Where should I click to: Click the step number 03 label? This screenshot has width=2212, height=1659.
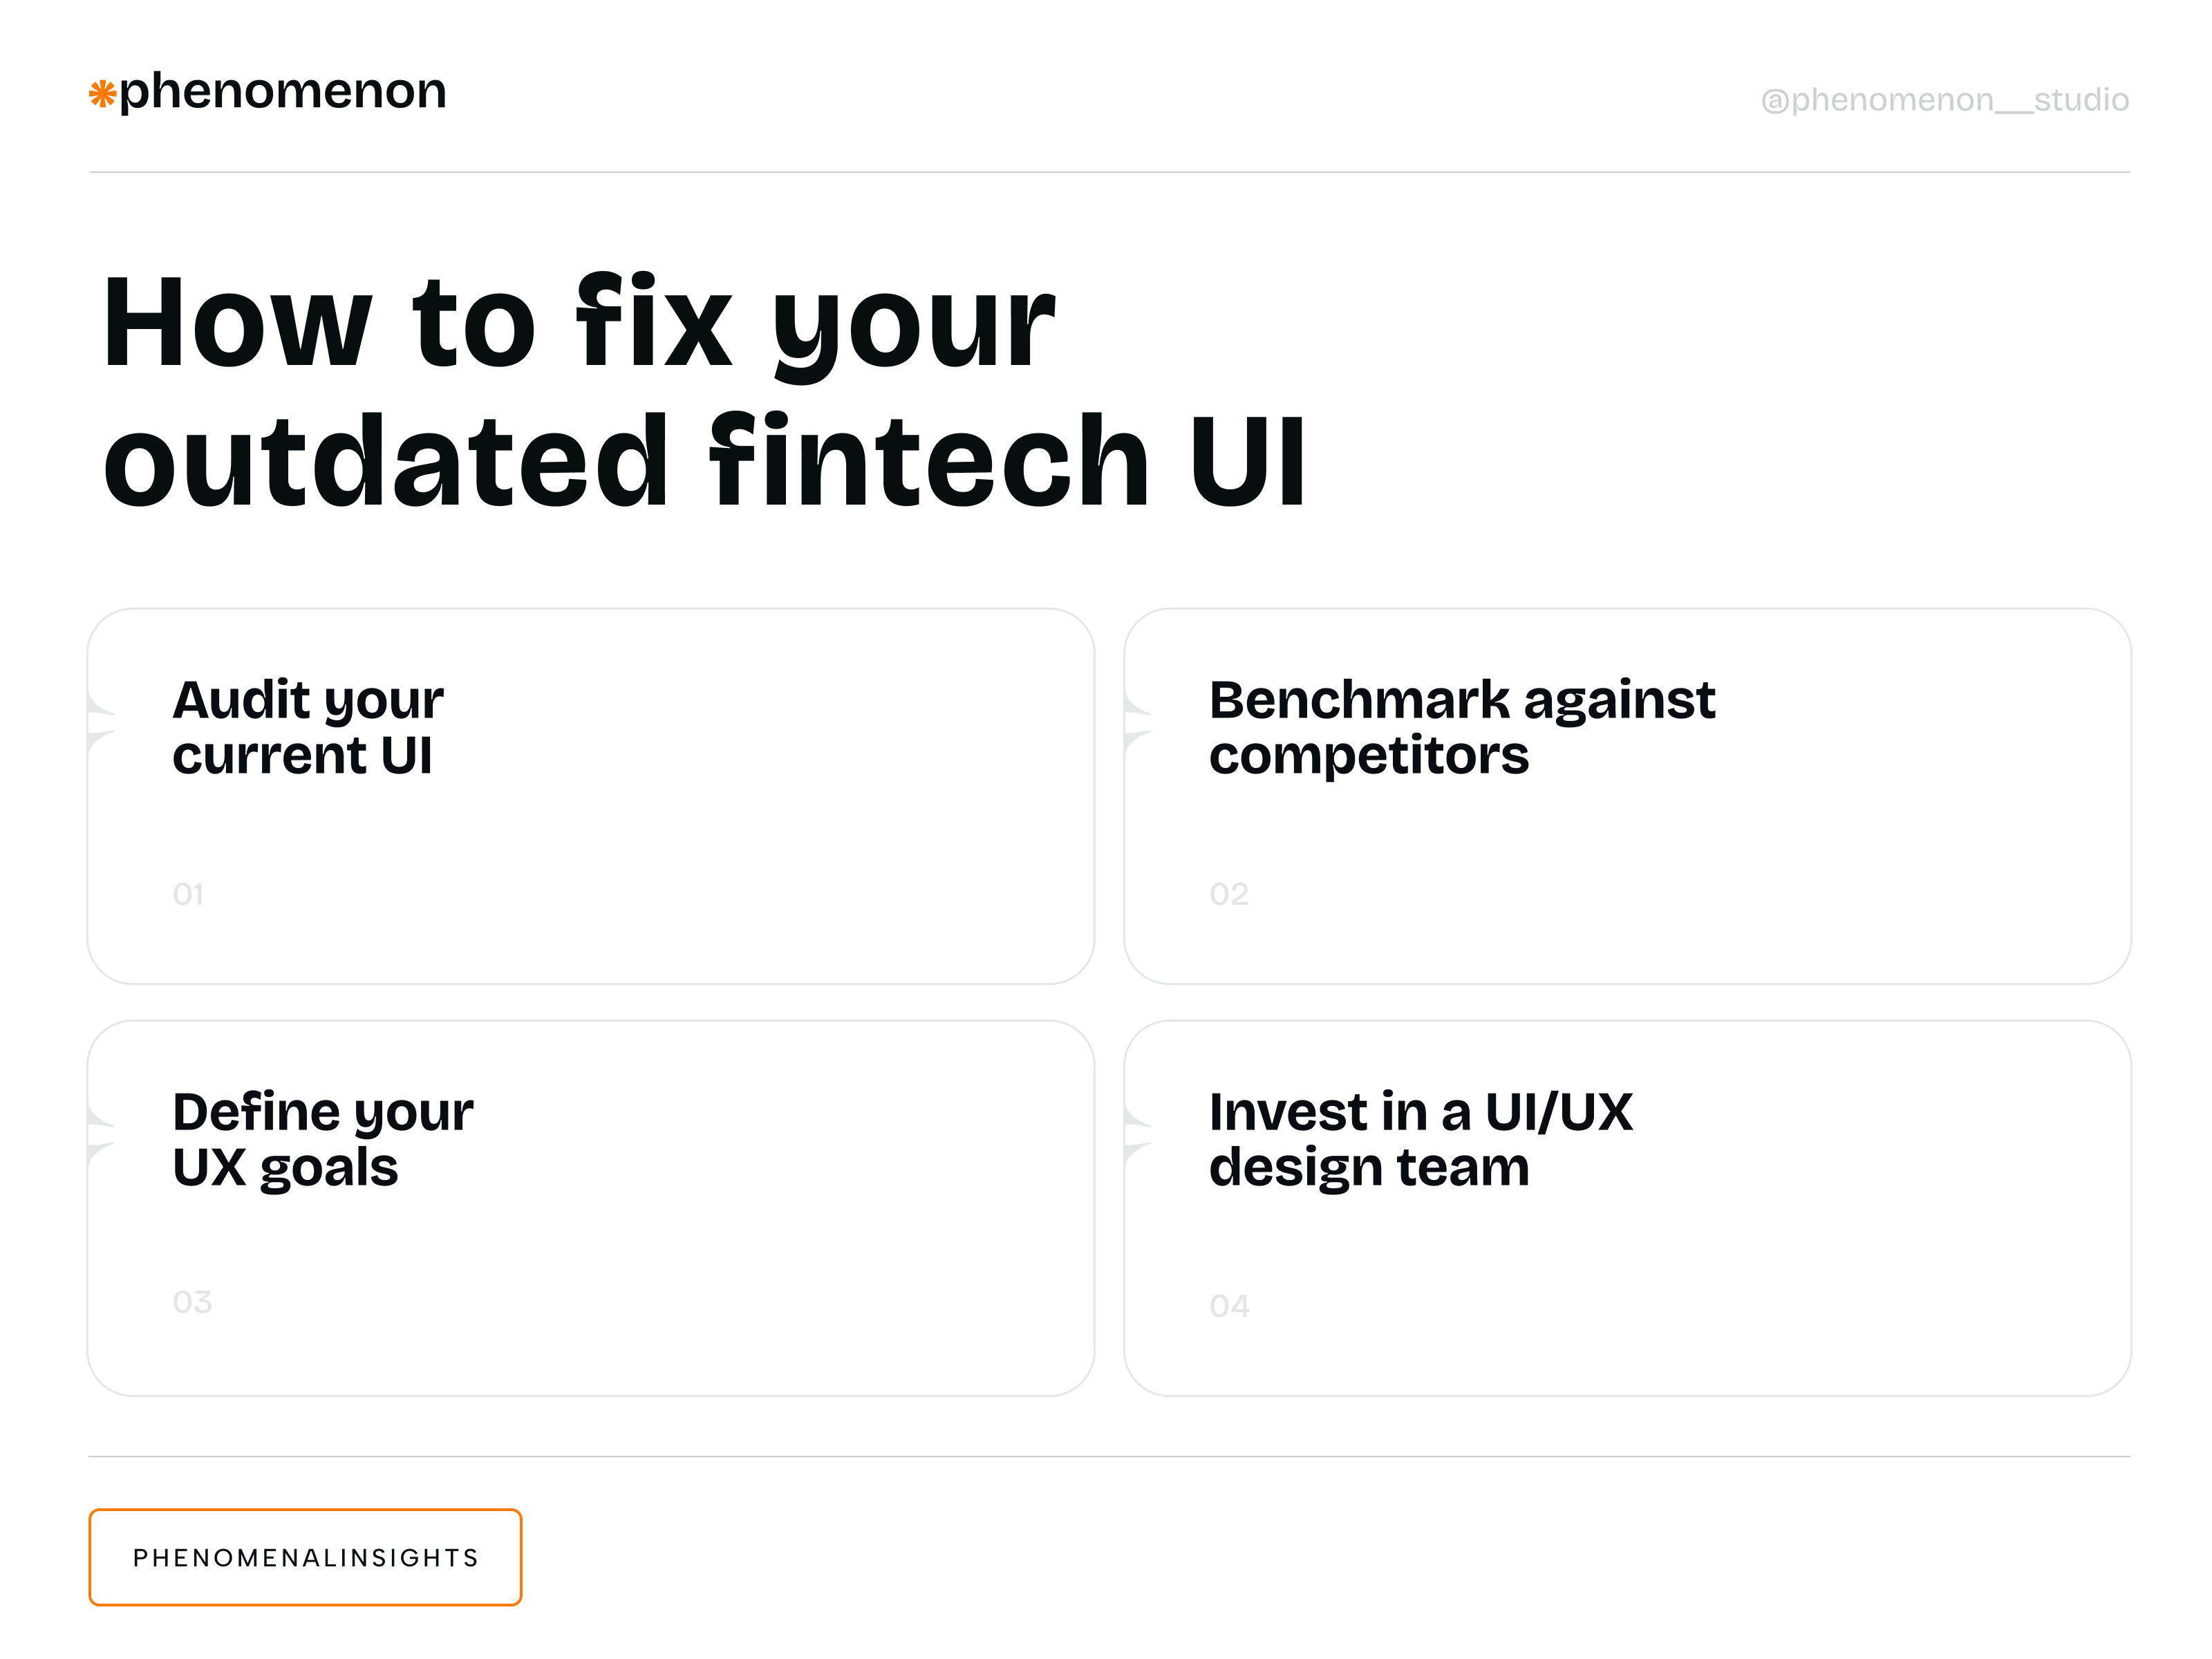tap(192, 1302)
